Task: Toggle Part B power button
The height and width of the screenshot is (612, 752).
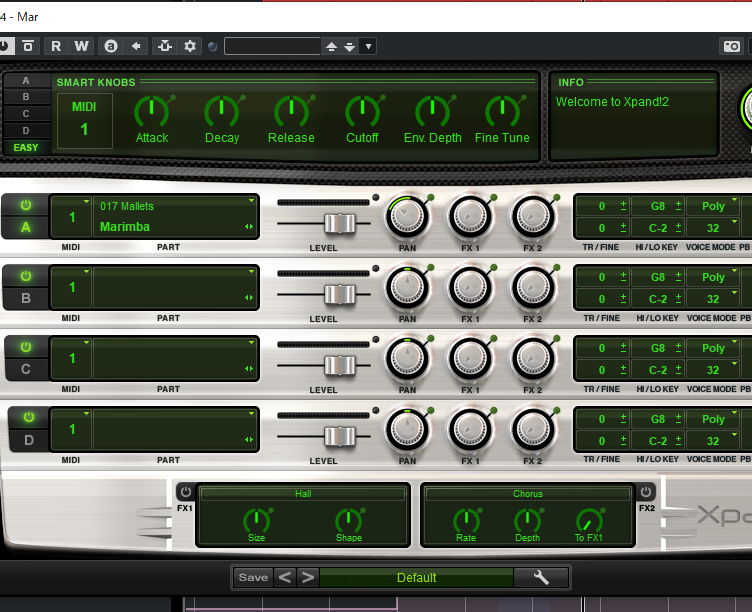Action: [x=26, y=276]
